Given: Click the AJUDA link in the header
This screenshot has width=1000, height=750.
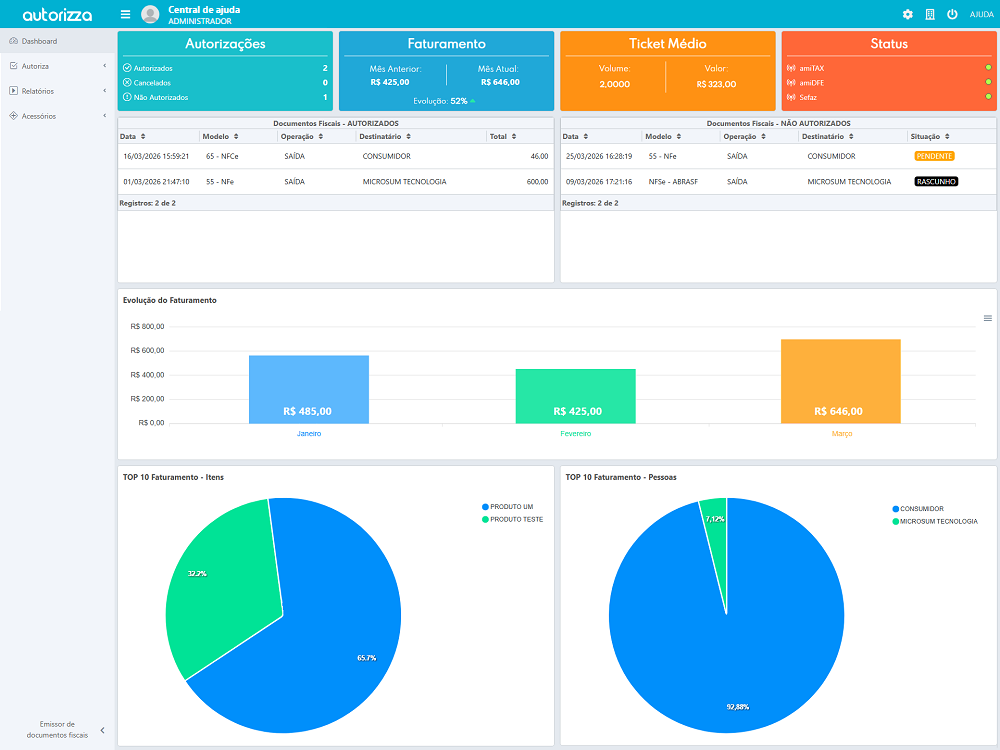Looking at the screenshot, I should [981, 15].
